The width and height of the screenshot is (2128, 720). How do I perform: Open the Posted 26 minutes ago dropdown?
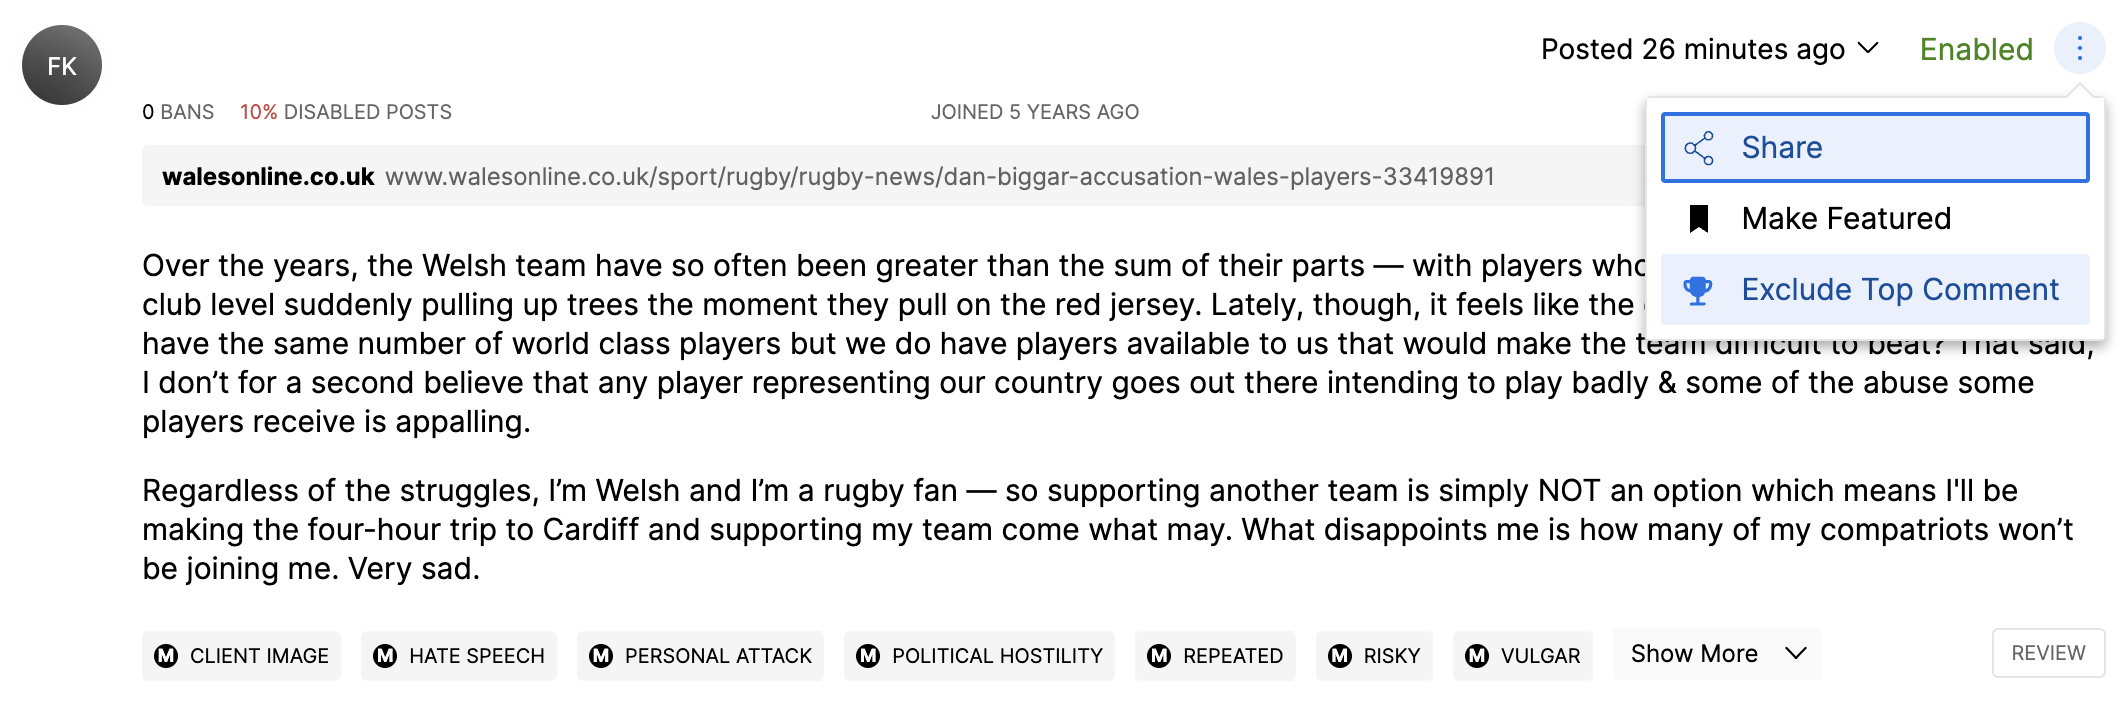tap(1710, 49)
